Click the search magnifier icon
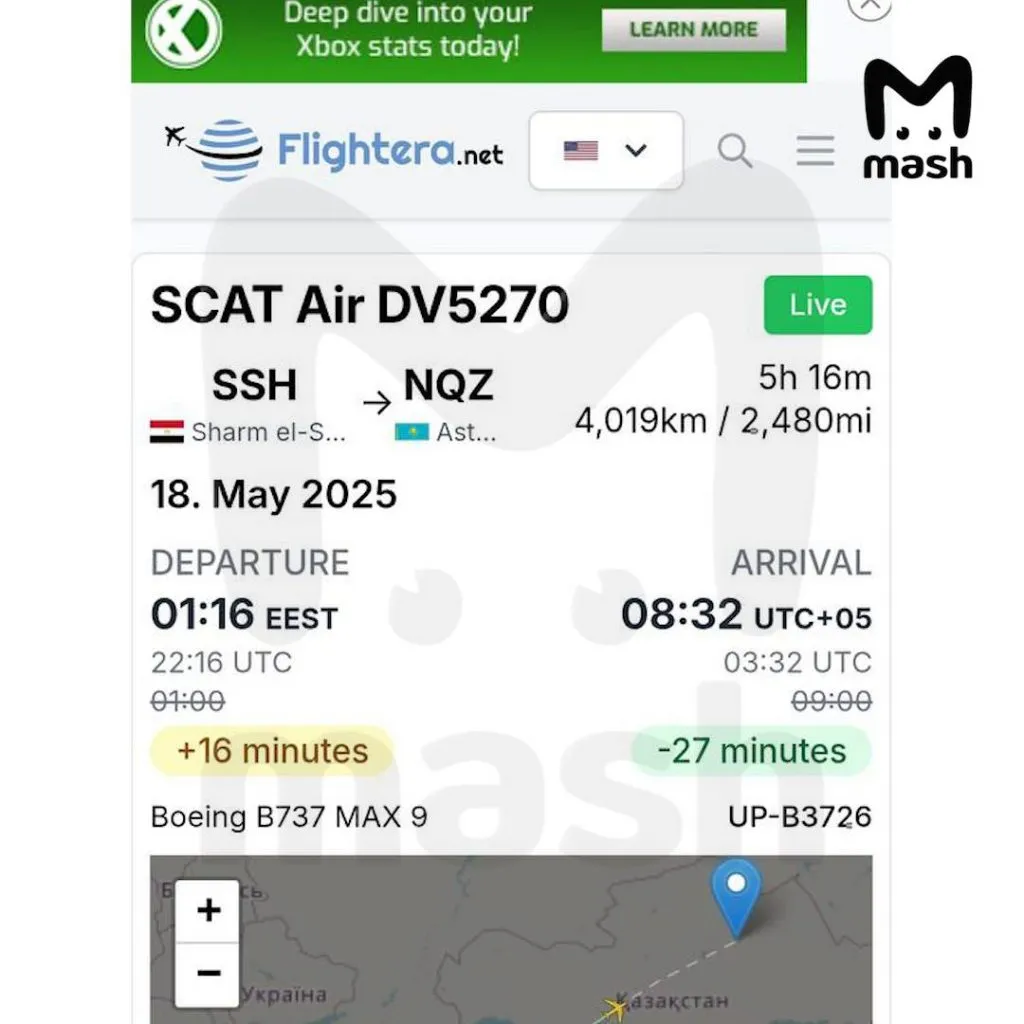This screenshot has height=1024, width=1024. pos(735,151)
